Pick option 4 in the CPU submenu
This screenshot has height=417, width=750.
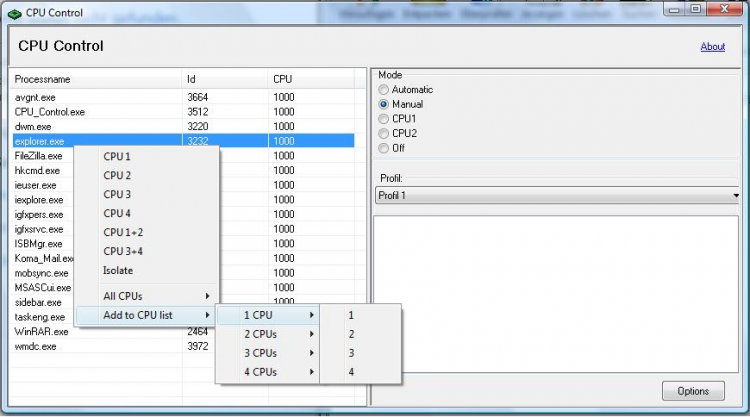[x=360, y=372]
